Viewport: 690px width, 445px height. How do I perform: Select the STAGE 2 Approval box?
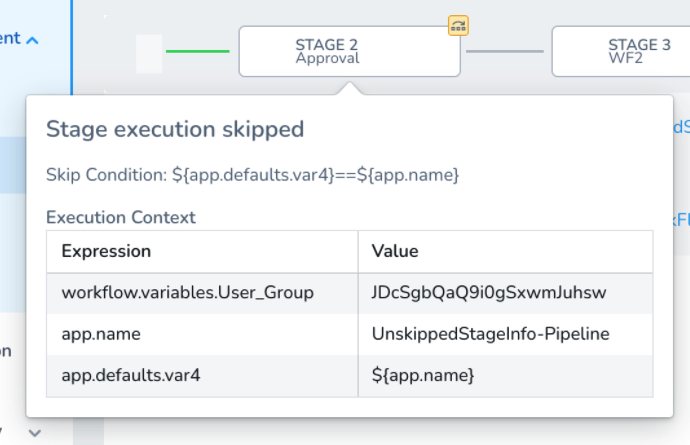tap(349, 51)
